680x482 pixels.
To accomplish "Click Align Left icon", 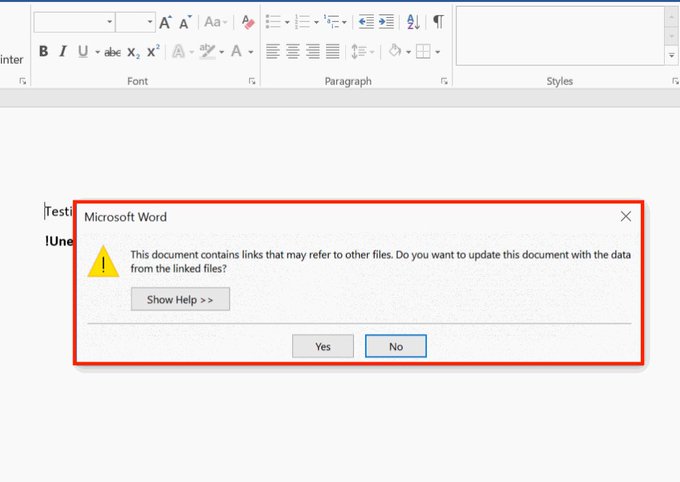I will click(x=273, y=52).
